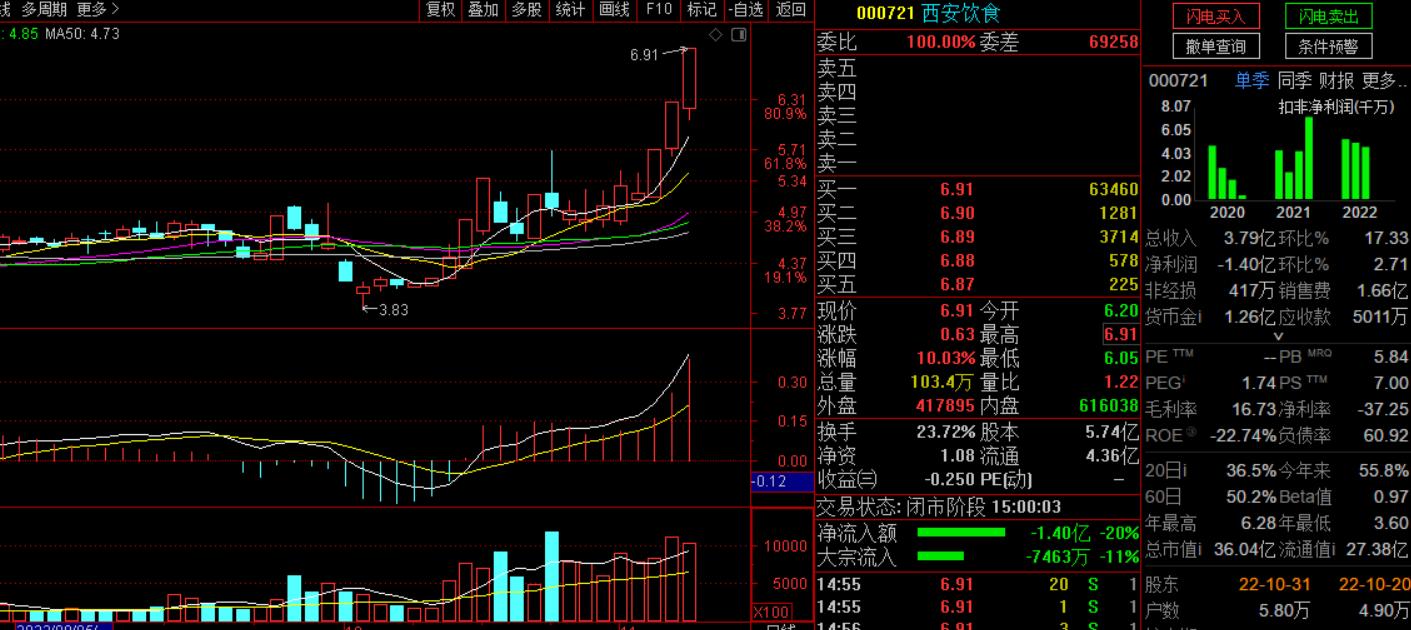Image resolution: width=1411 pixels, height=630 pixels.
Task: Click the stock code 000721 in header
Action: (x=886, y=13)
